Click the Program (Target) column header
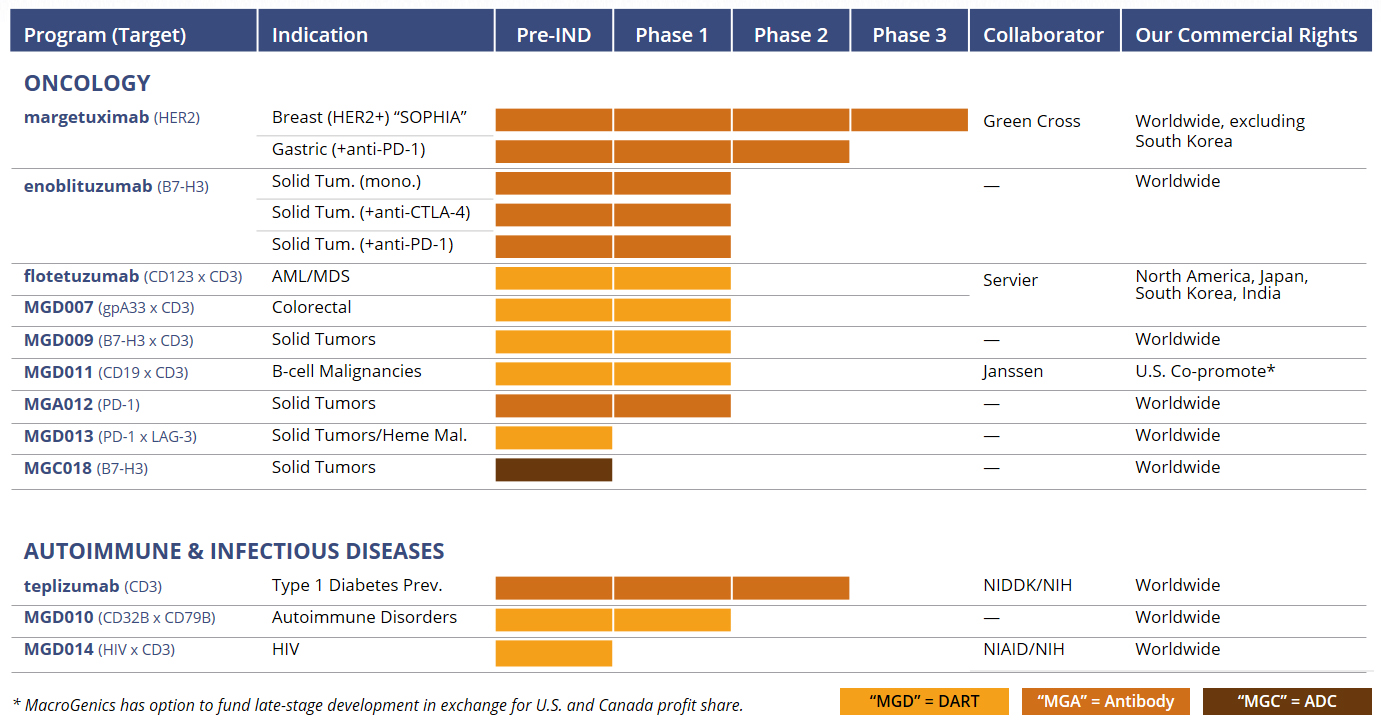This screenshot has height=726, width=1381. 105,35
